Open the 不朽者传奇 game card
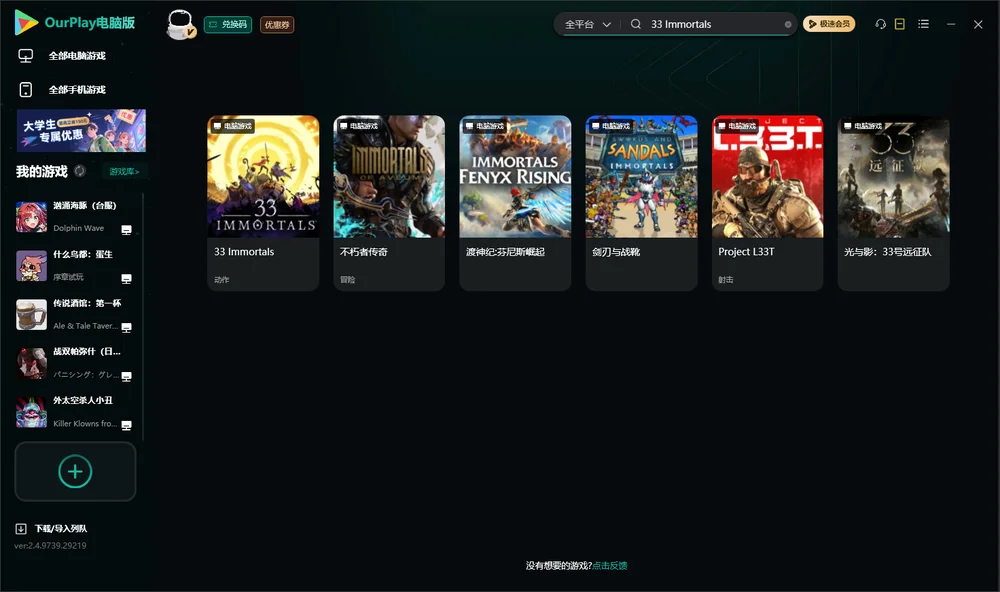 point(389,203)
